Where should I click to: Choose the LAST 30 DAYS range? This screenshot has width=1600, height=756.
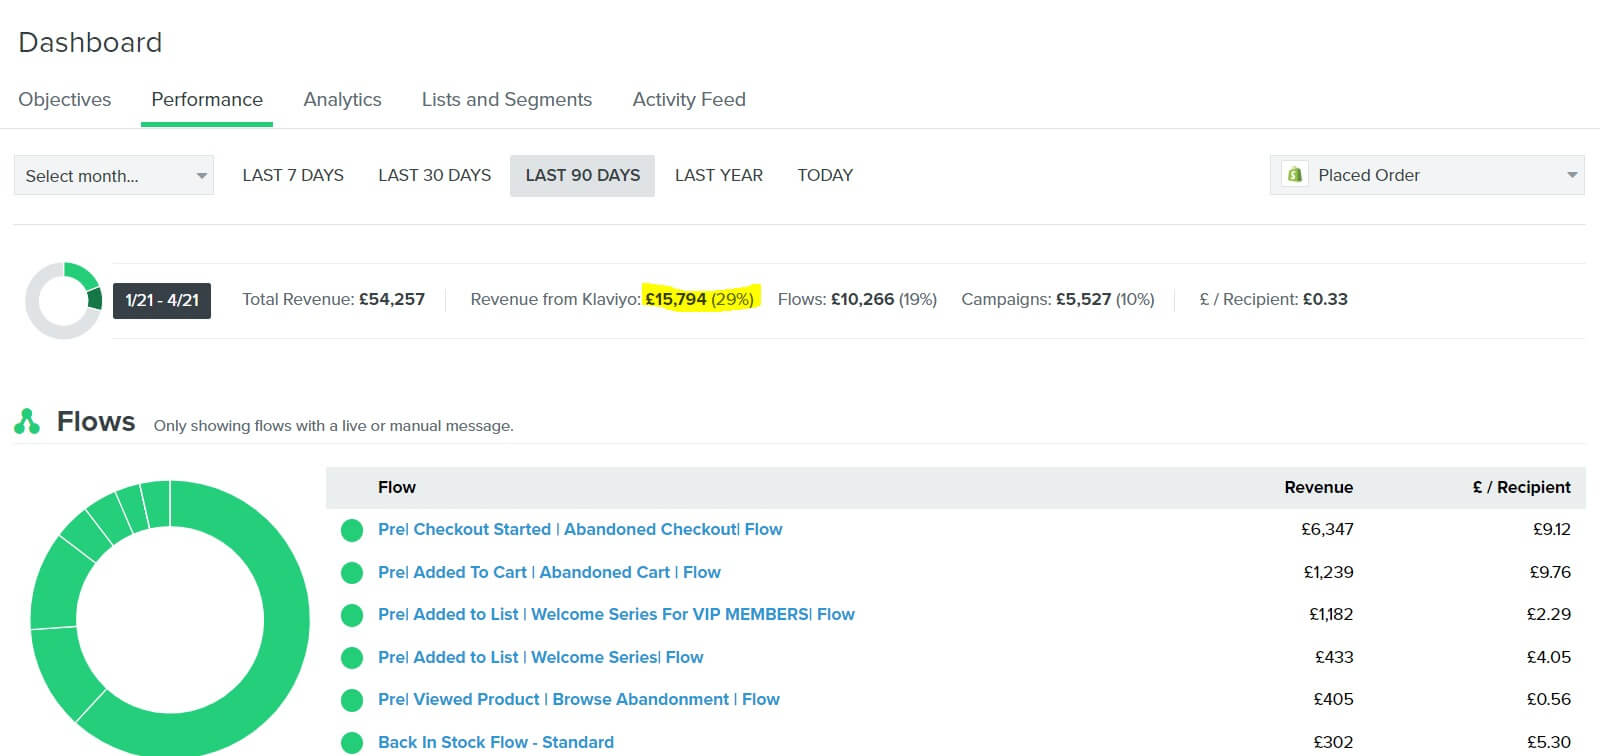[x=434, y=175]
